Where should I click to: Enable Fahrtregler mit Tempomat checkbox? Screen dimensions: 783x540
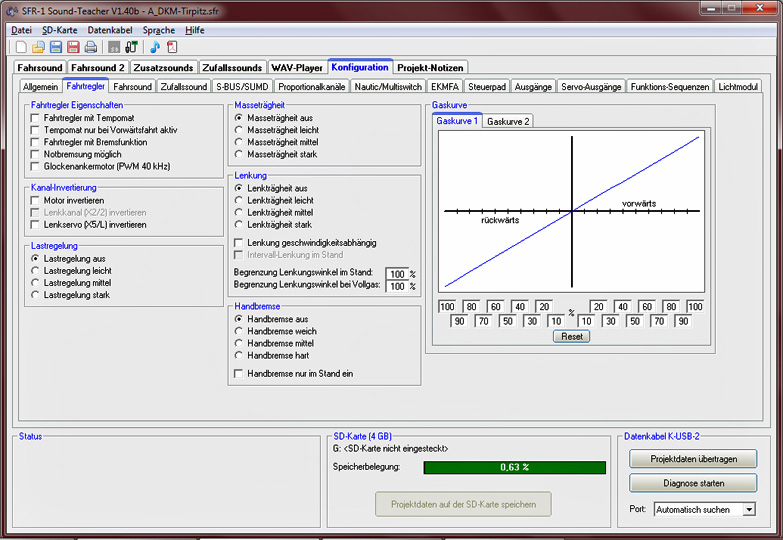36,118
